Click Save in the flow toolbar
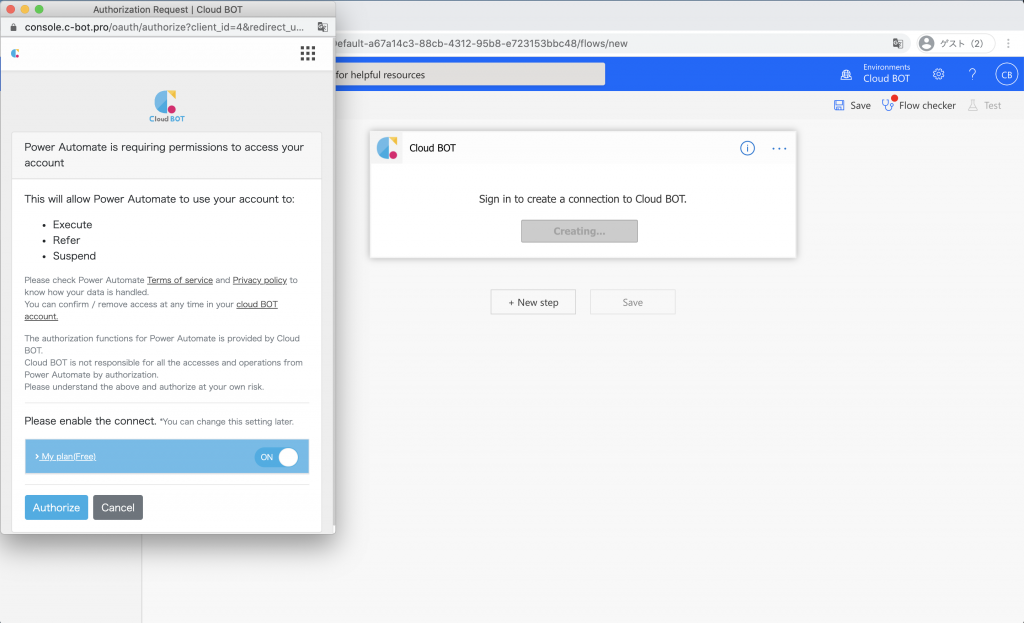1024x623 pixels. [852, 105]
